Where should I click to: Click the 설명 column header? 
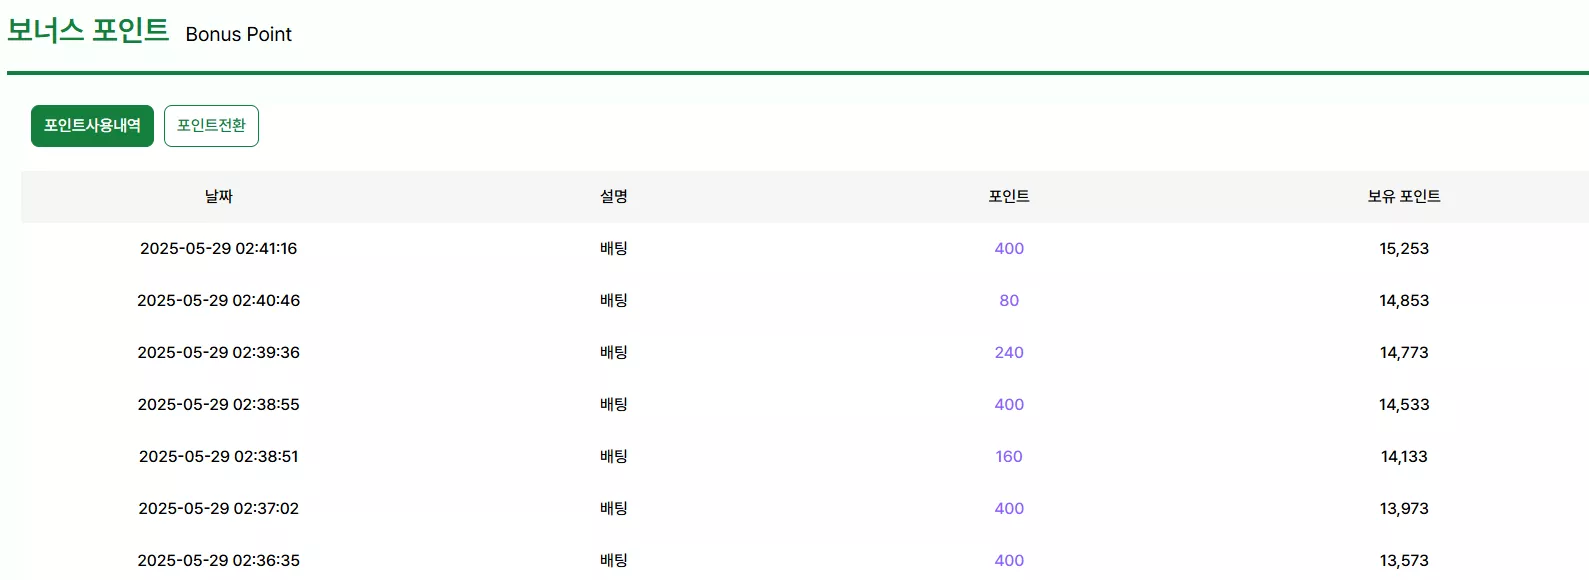point(614,197)
